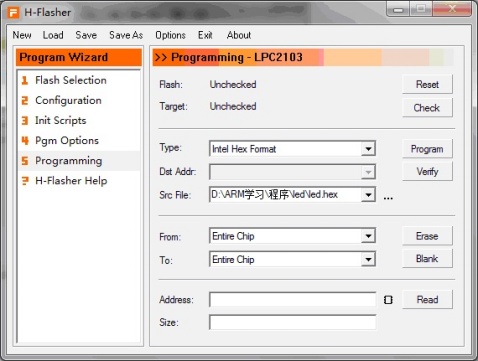This screenshot has height=361, width=478.
Task: Click the Reset button
Action: tap(427, 84)
